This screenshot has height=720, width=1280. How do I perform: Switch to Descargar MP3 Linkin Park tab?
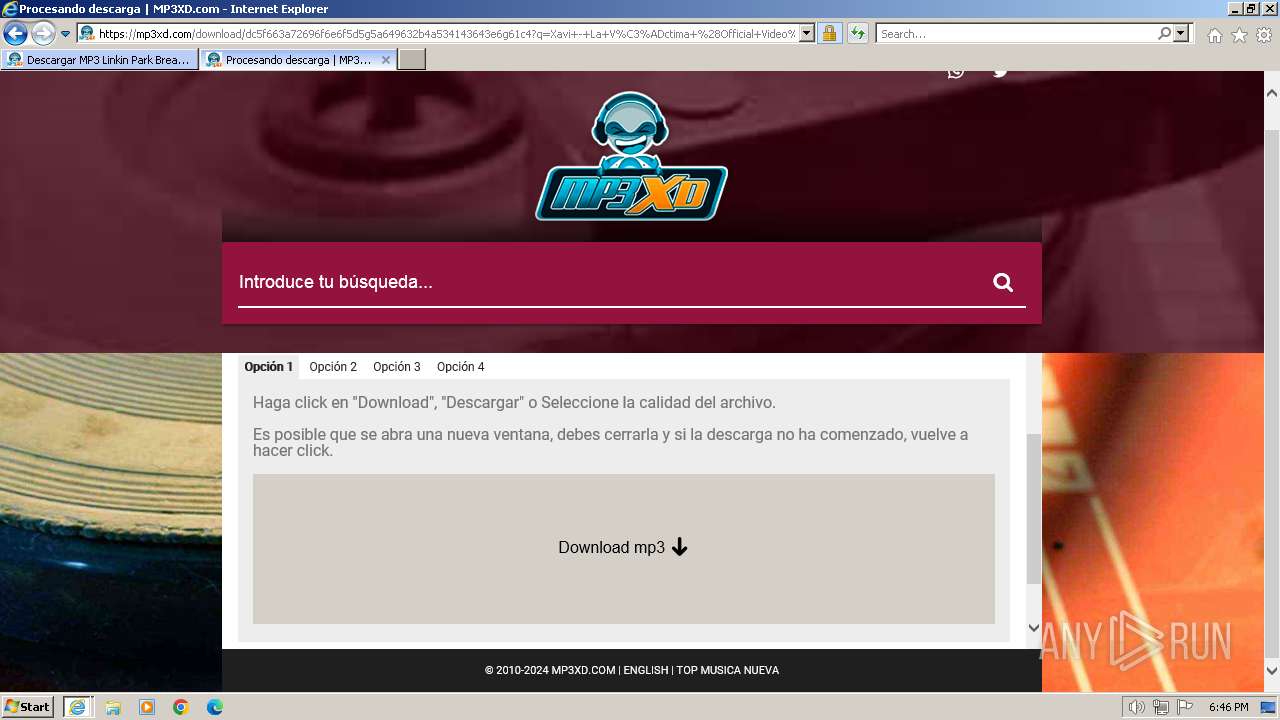tap(99, 60)
